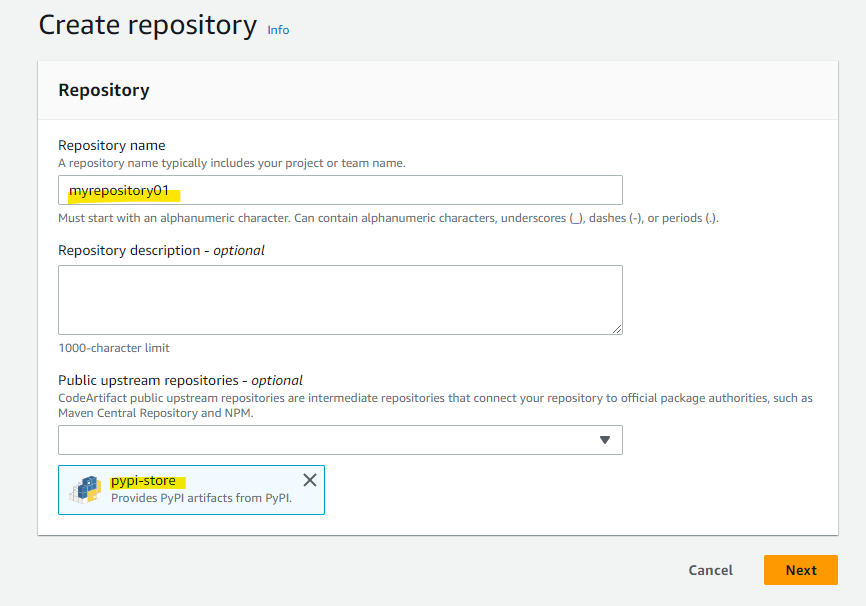Remove the pypi-store upstream with X
This screenshot has height=606, width=866.
click(x=310, y=480)
